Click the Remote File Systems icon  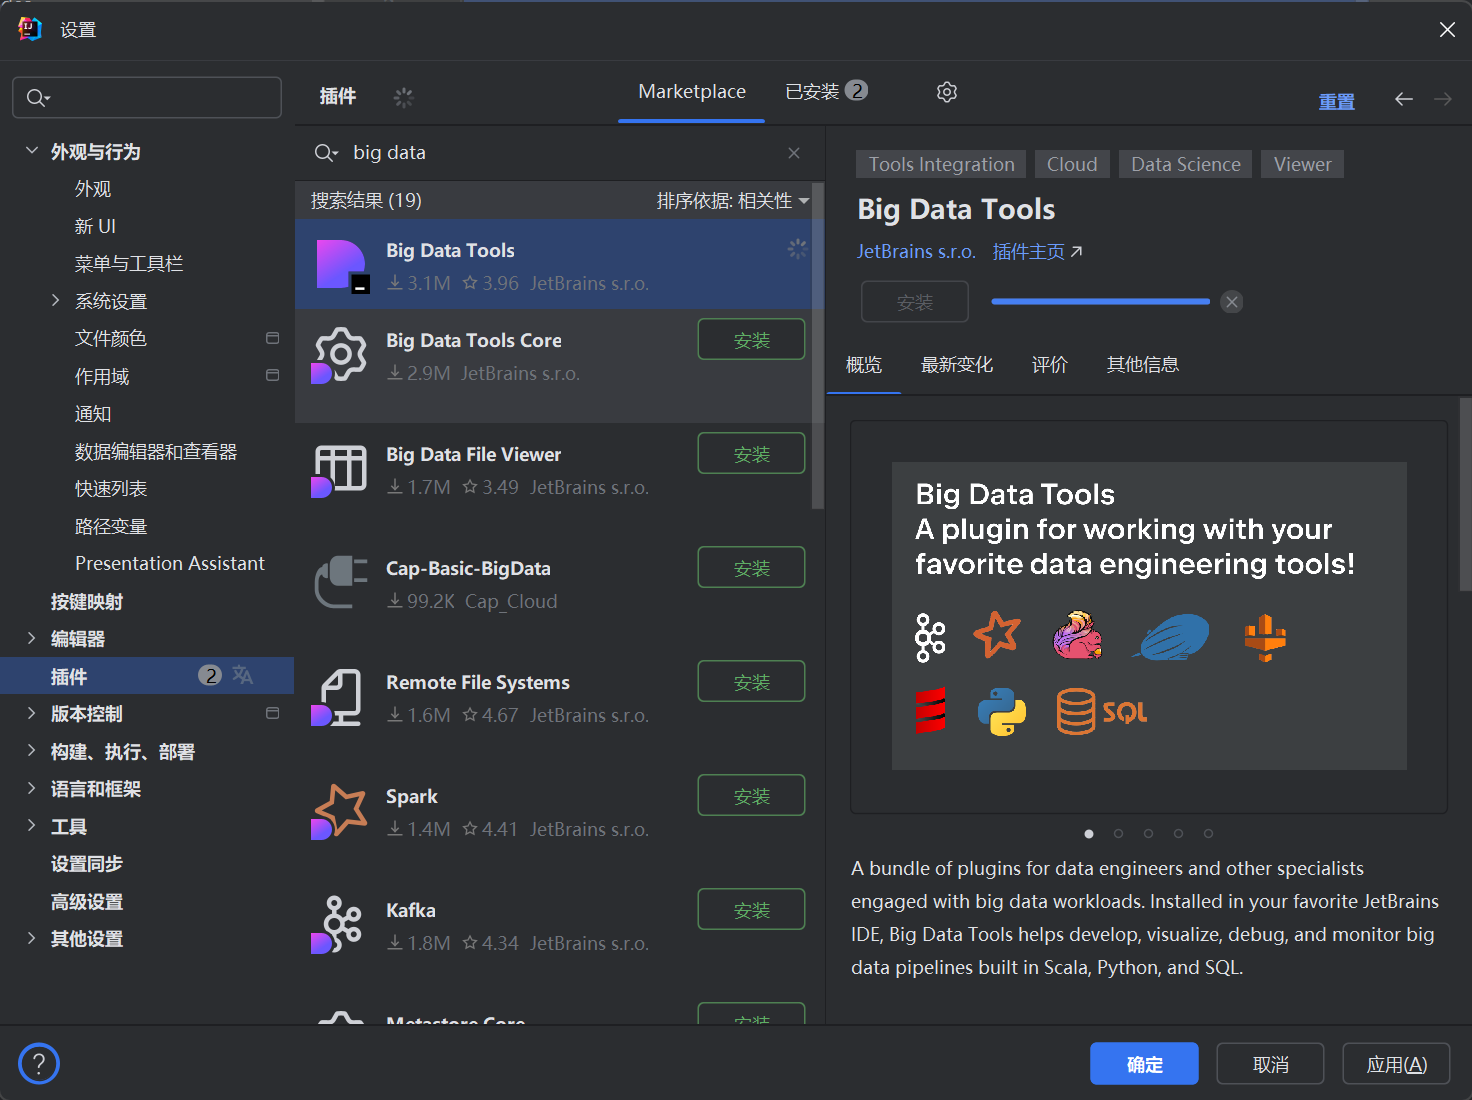[338, 697]
